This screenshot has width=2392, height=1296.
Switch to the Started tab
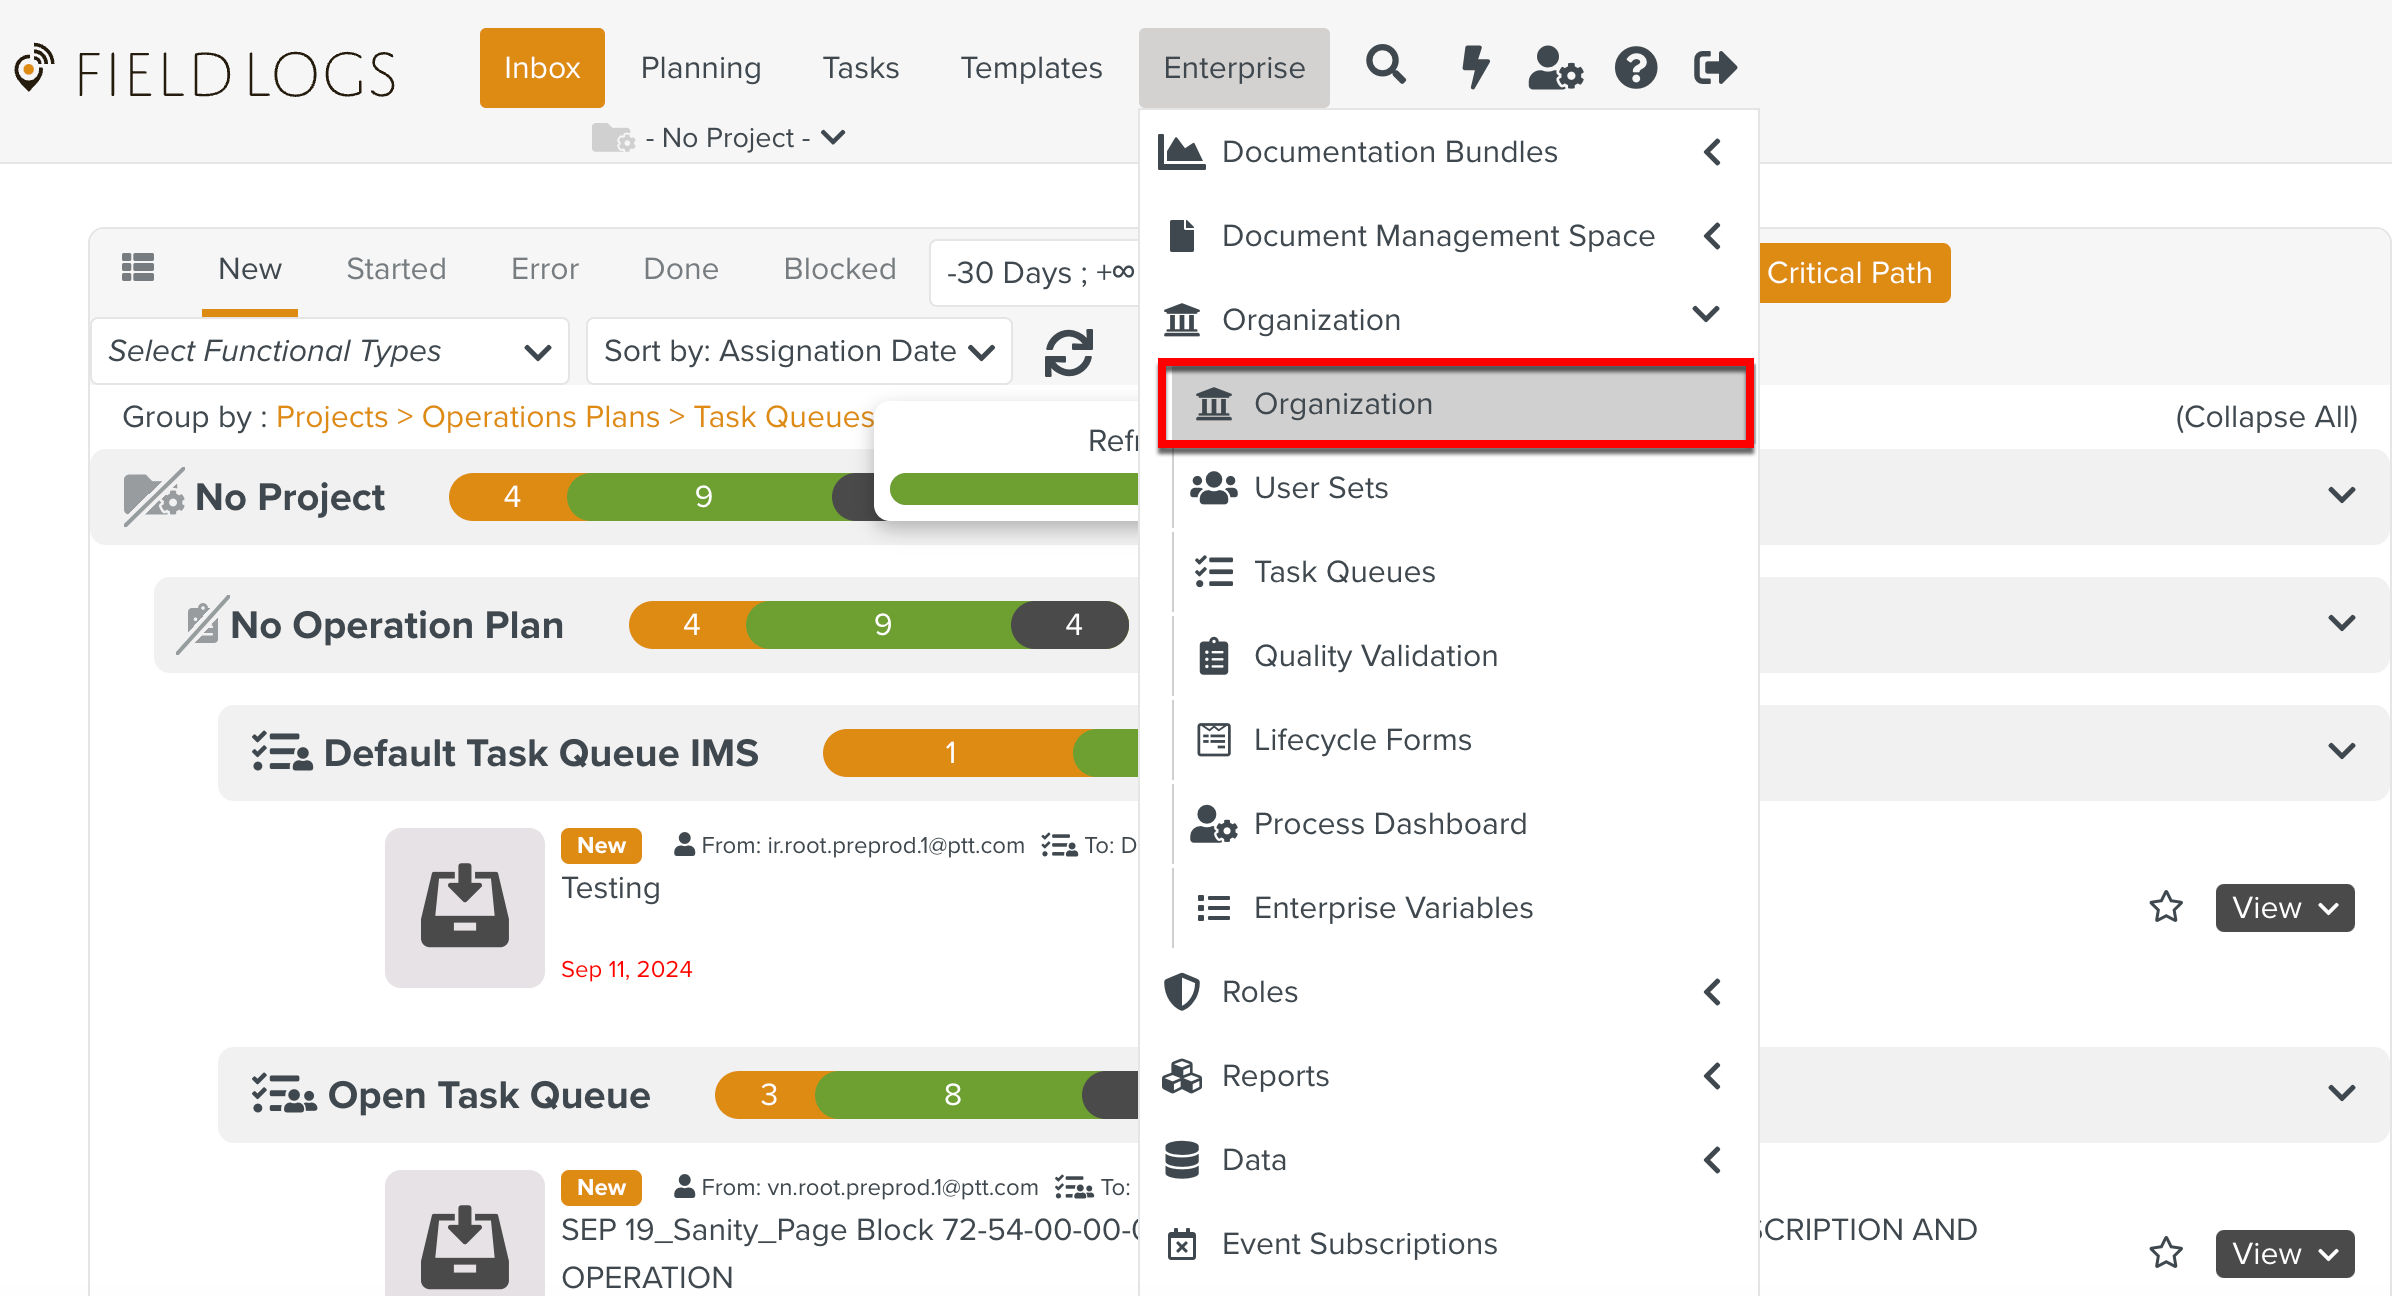396,268
